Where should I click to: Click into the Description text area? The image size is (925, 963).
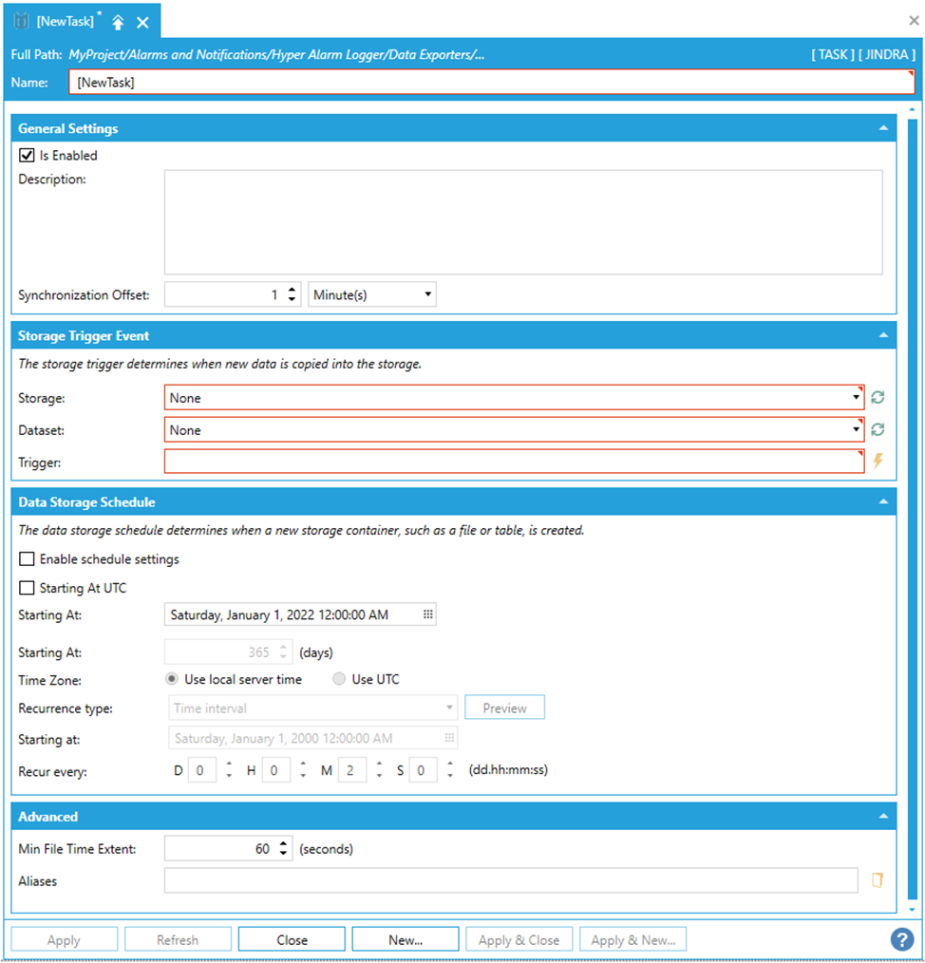[x=523, y=222]
